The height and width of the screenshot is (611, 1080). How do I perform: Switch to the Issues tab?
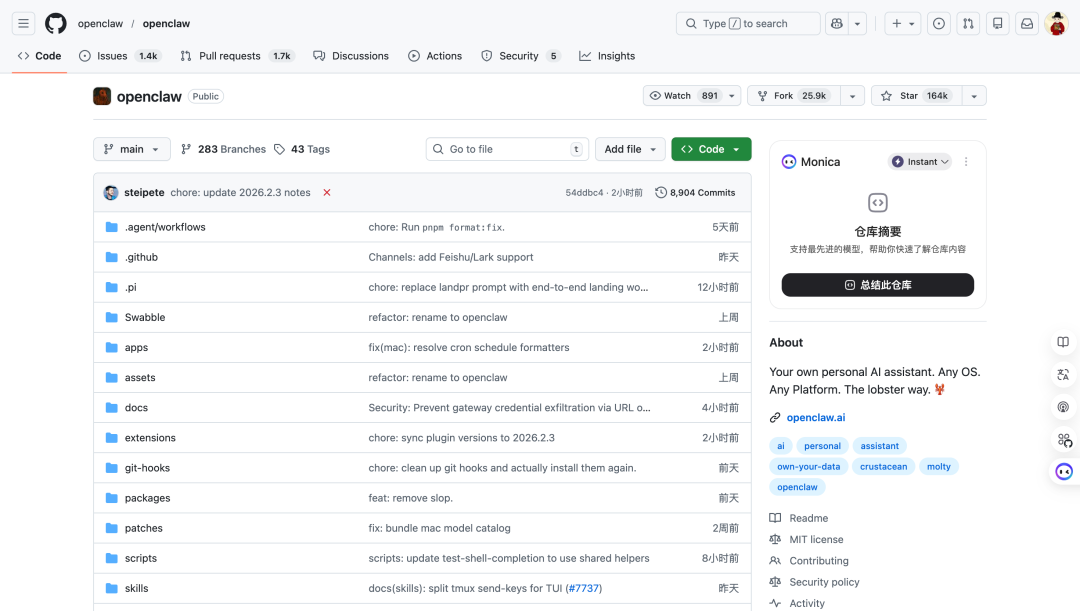pos(121,56)
